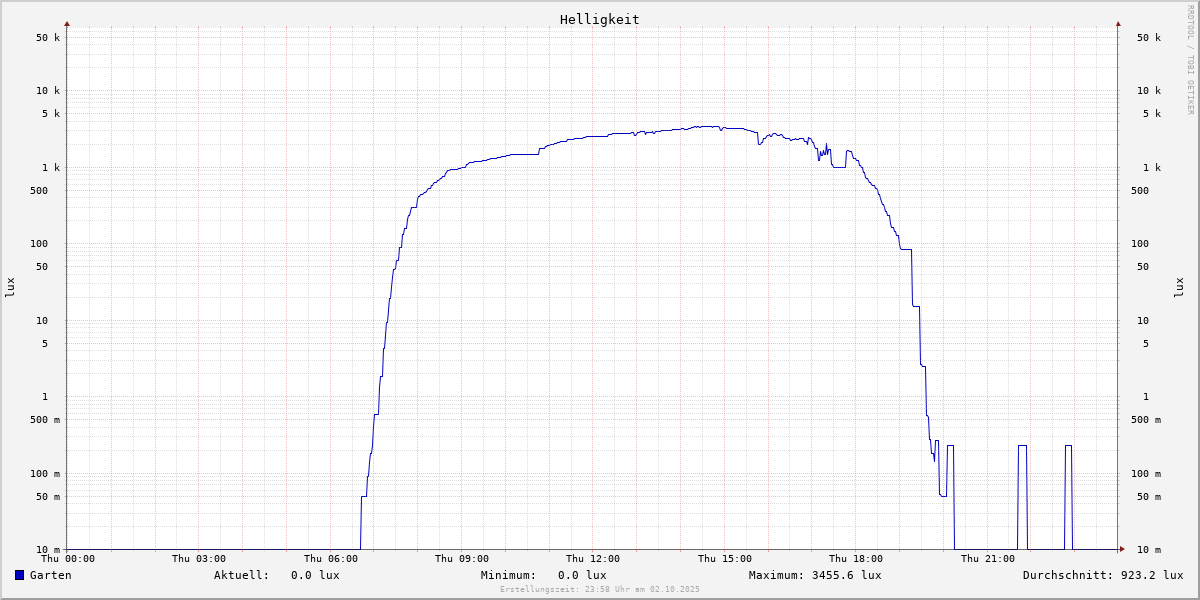Click the Thu 06:00 time axis label
The image size is (1200, 600).
point(331,559)
